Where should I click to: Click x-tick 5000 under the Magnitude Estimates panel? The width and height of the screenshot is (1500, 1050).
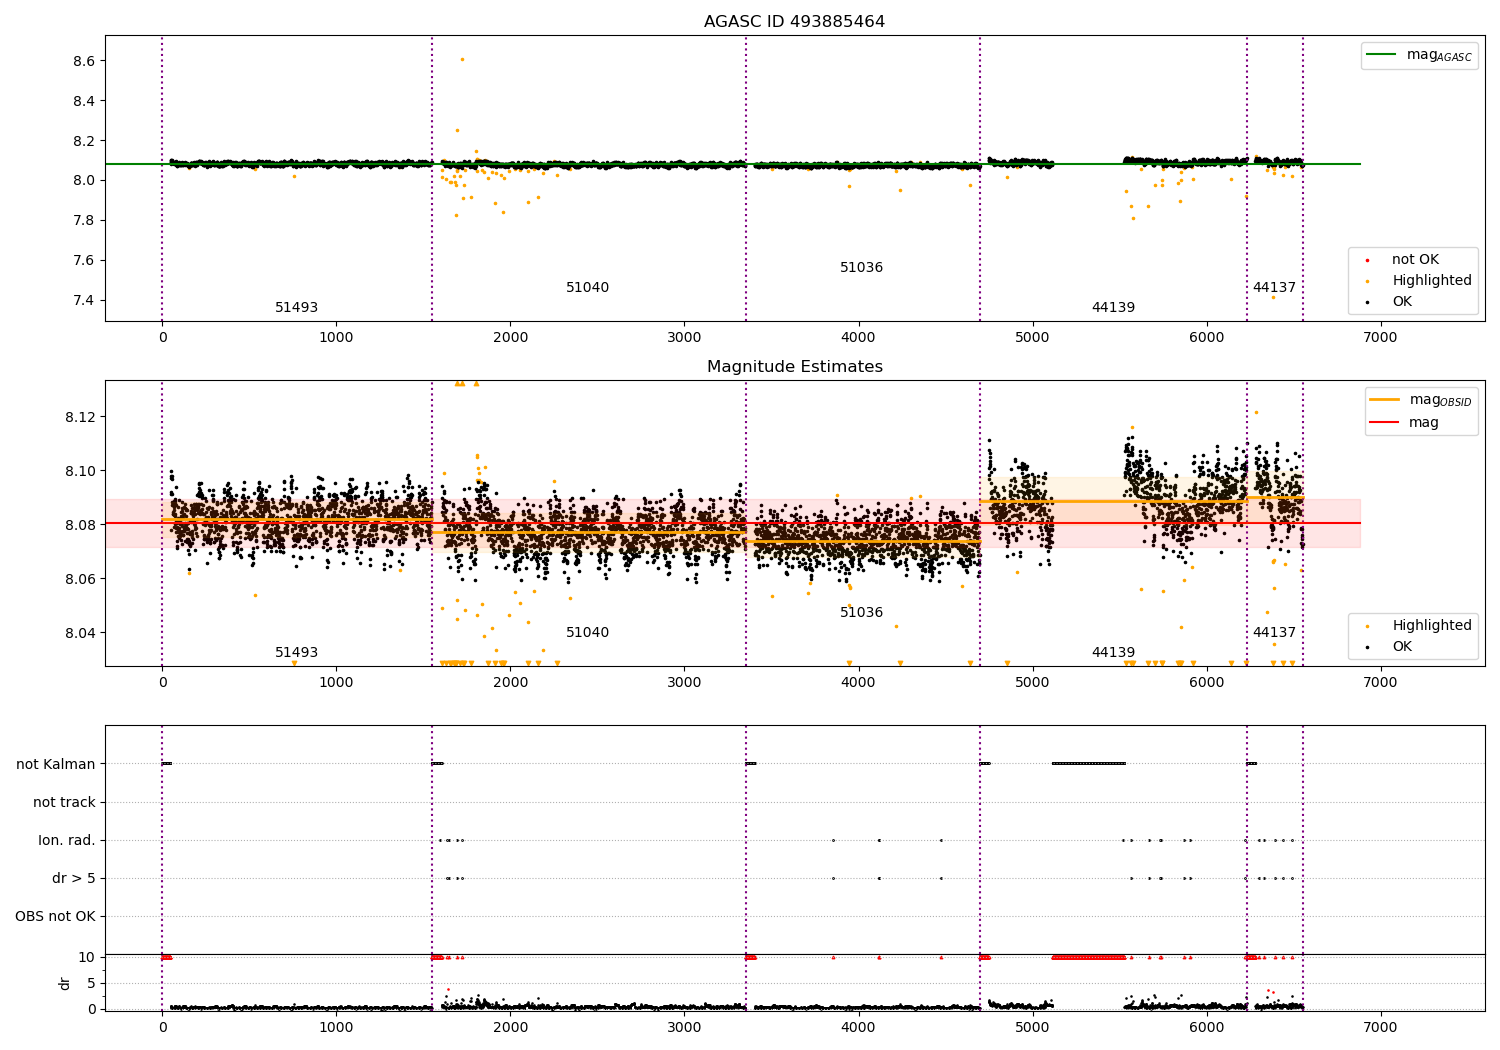pos(1032,683)
